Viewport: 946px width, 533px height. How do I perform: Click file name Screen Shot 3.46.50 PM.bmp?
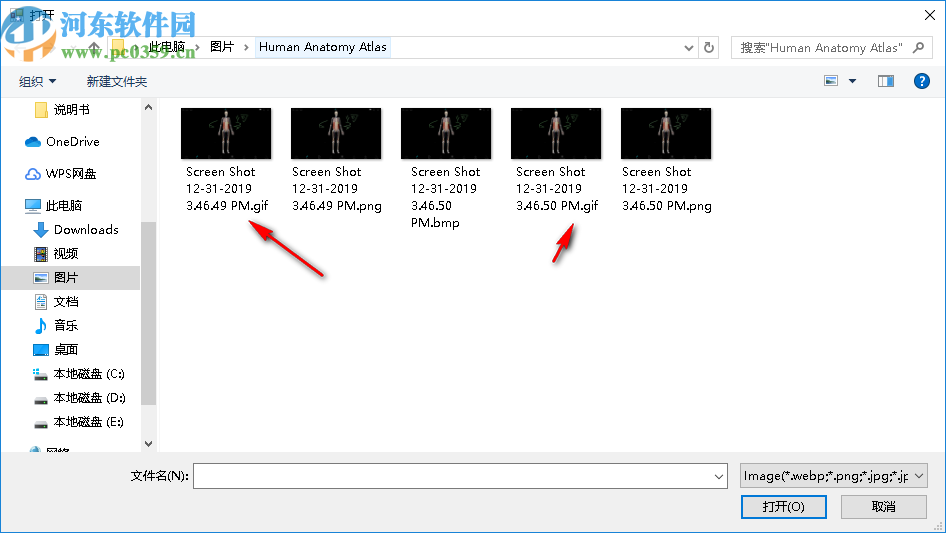pyautogui.click(x=445, y=197)
